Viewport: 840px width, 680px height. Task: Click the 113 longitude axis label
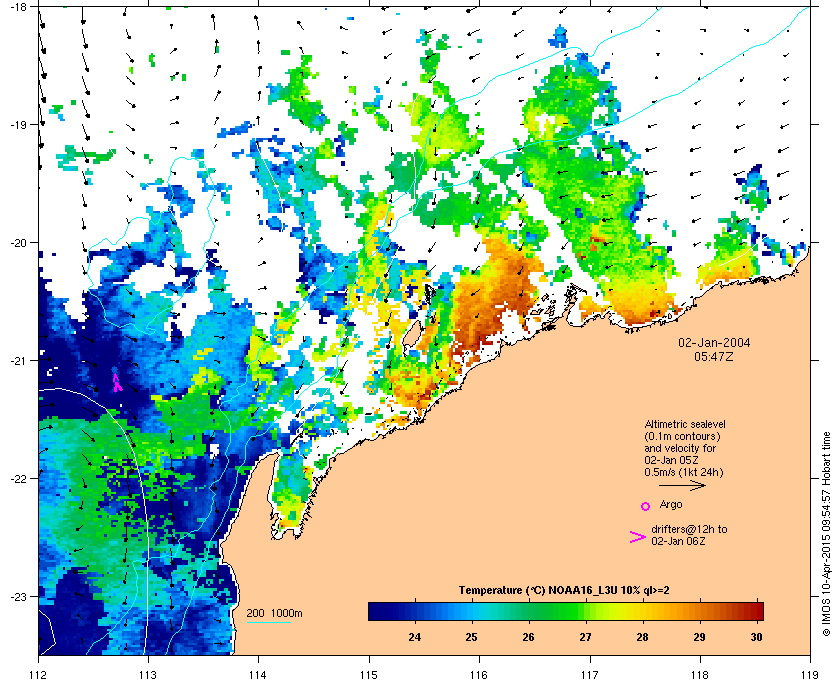(x=148, y=674)
